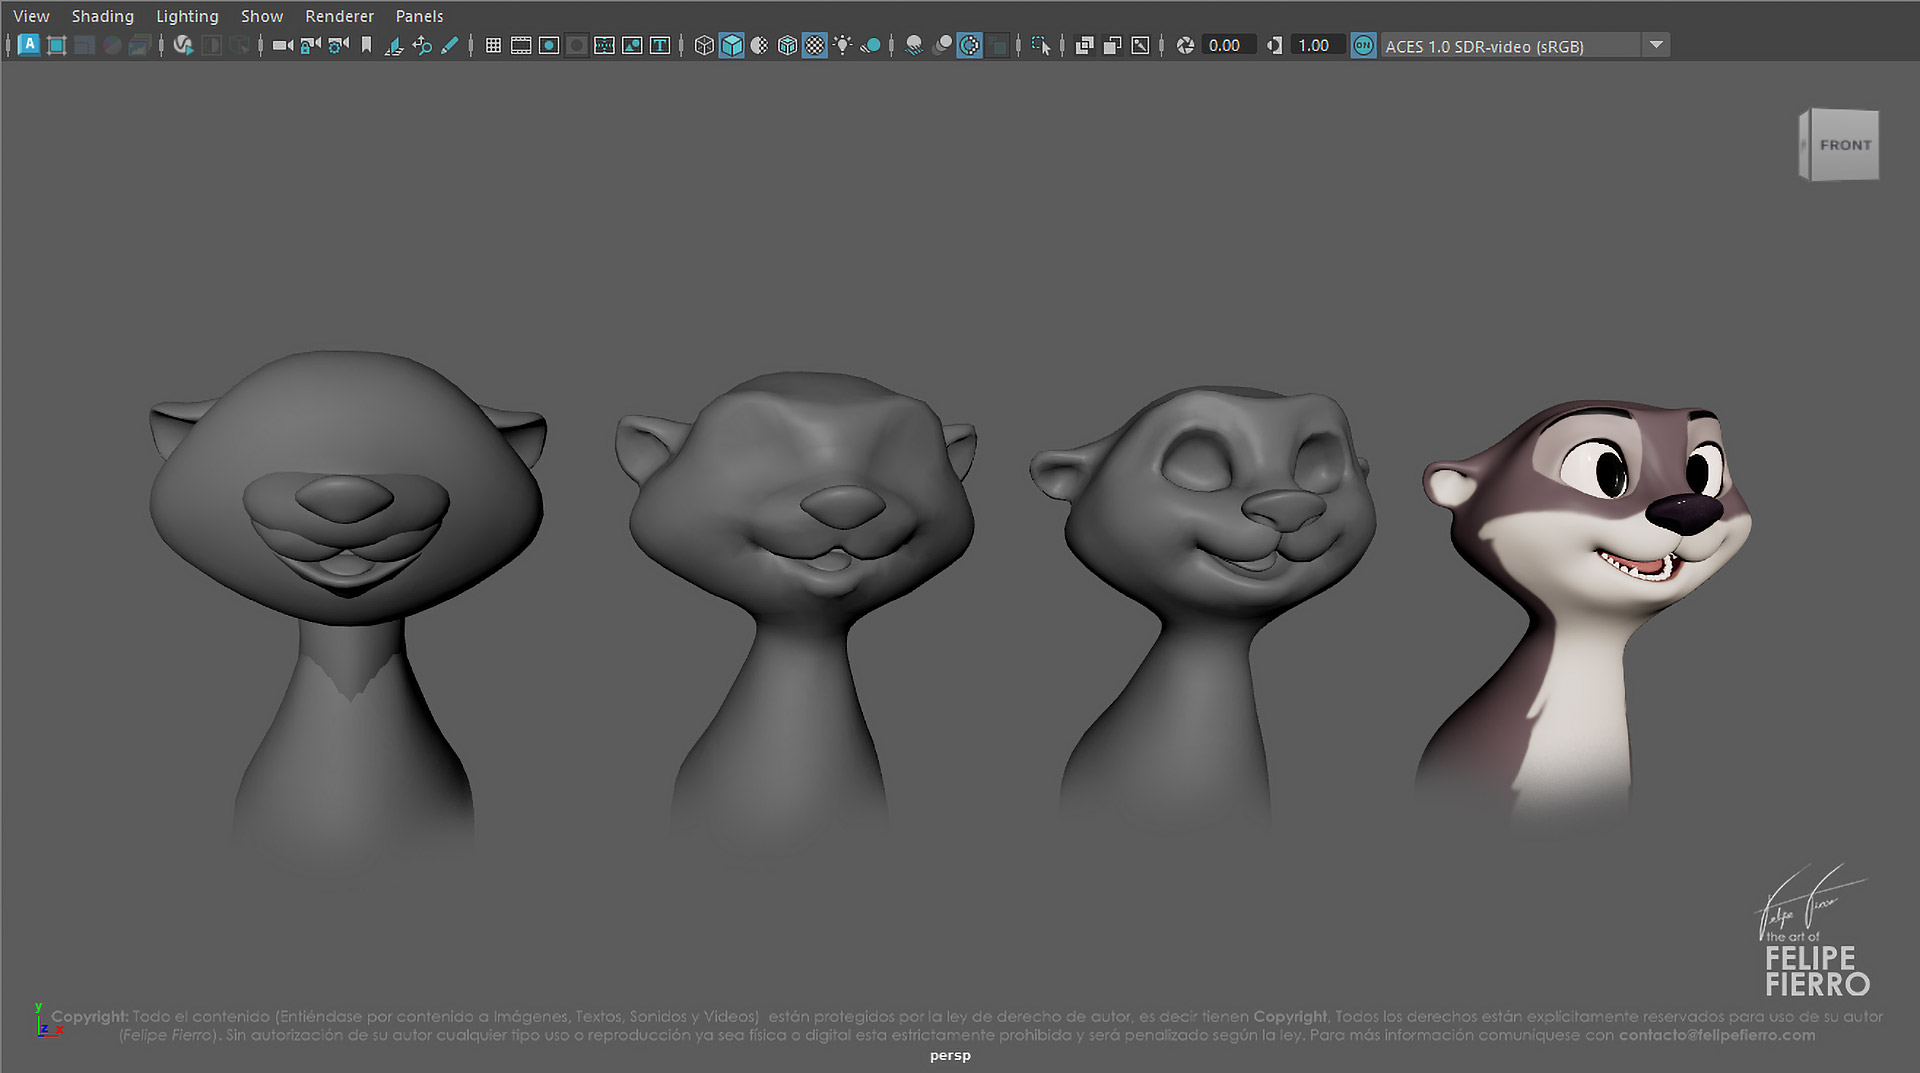Click the Image Plane icon
The width and height of the screenshot is (1920, 1073).
394,45
